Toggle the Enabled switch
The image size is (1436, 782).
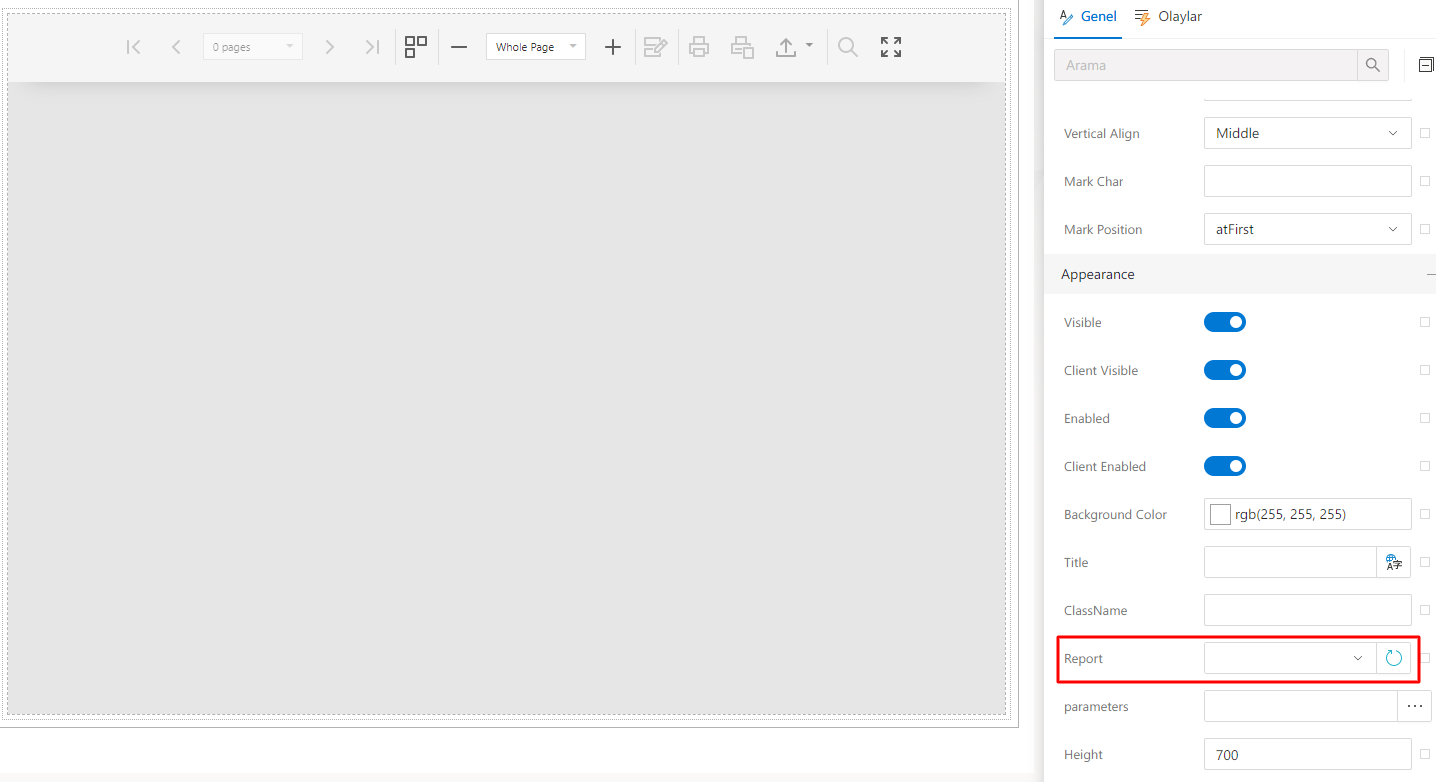pyautogui.click(x=1225, y=418)
